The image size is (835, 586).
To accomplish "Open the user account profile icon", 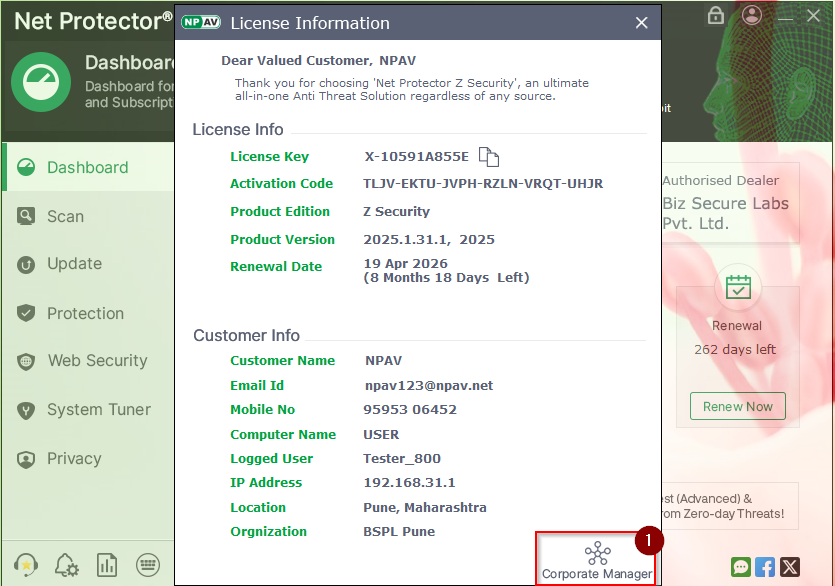I will [753, 15].
